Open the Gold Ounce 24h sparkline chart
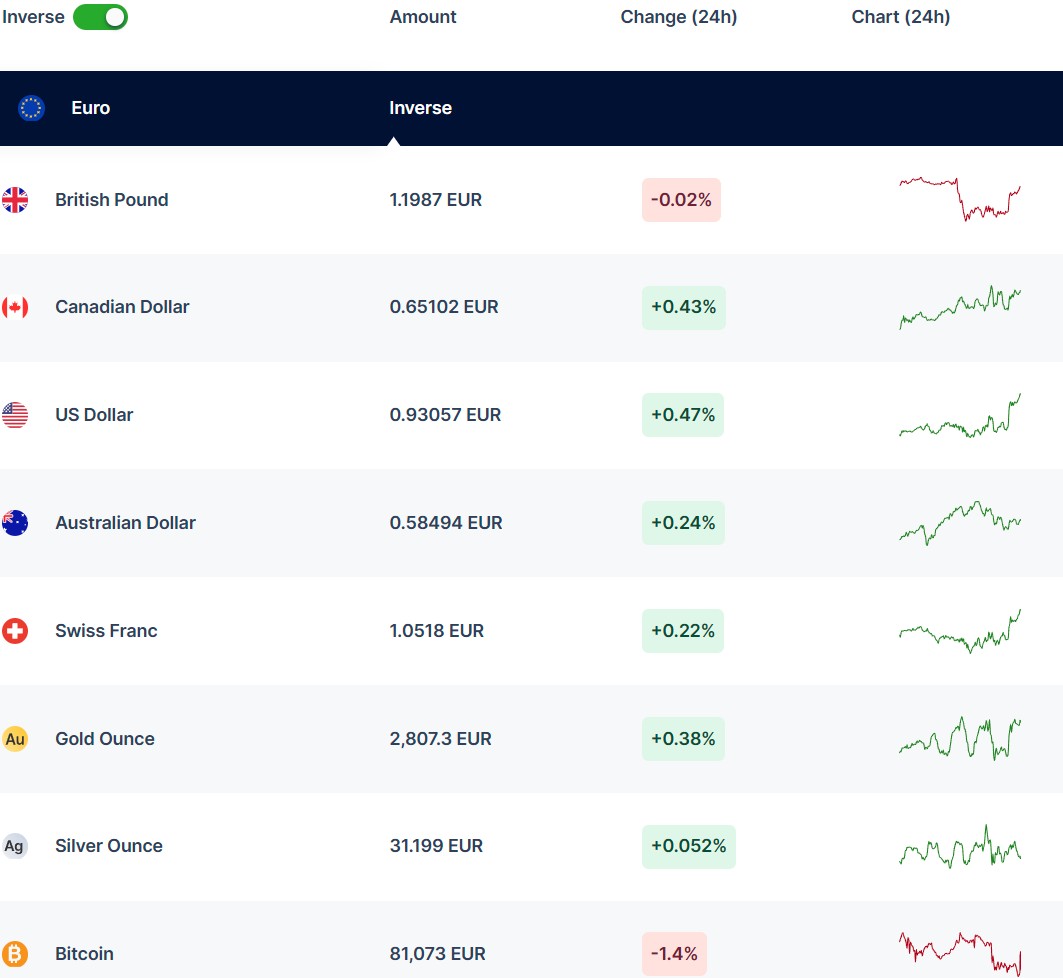Image resolution: width=1063 pixels, height=978 pixels. 960,739
